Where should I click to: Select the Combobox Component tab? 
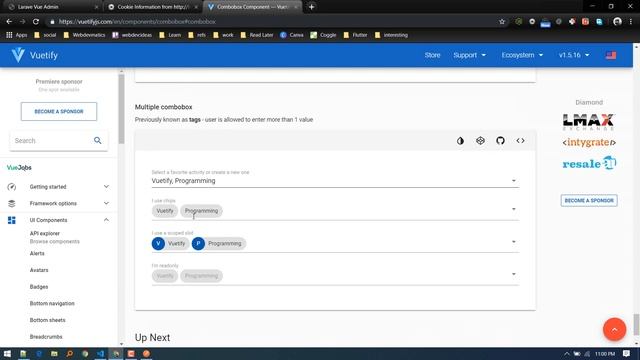click(x=252, y=7)
